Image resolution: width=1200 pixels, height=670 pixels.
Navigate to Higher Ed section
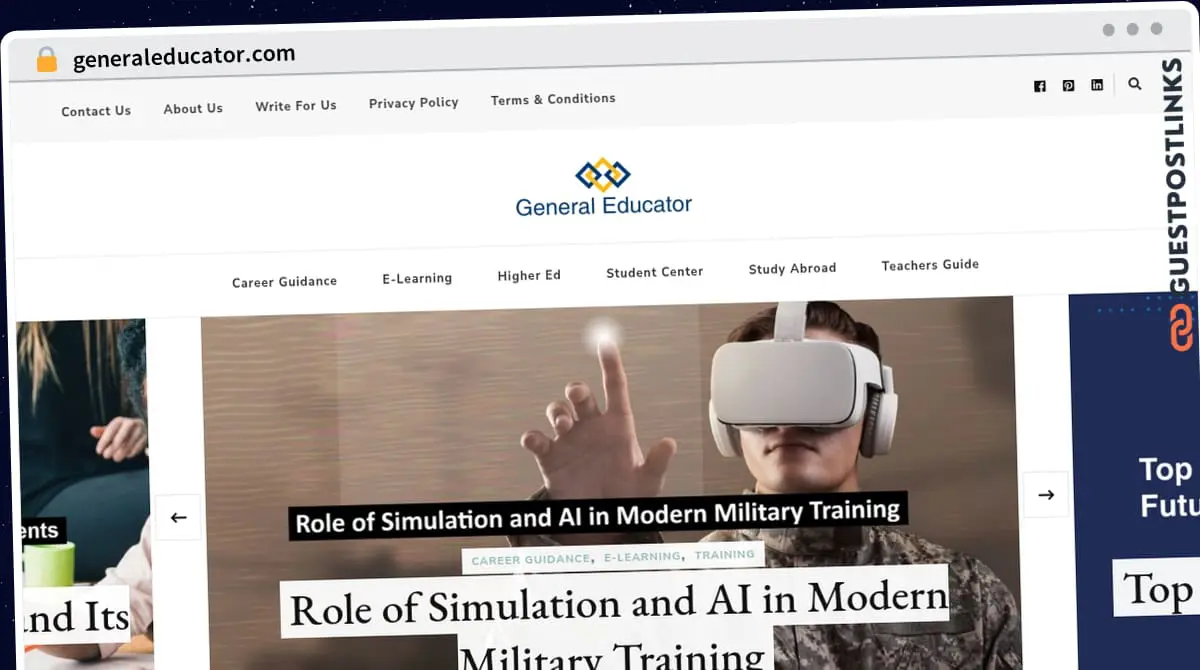point(529,276)
